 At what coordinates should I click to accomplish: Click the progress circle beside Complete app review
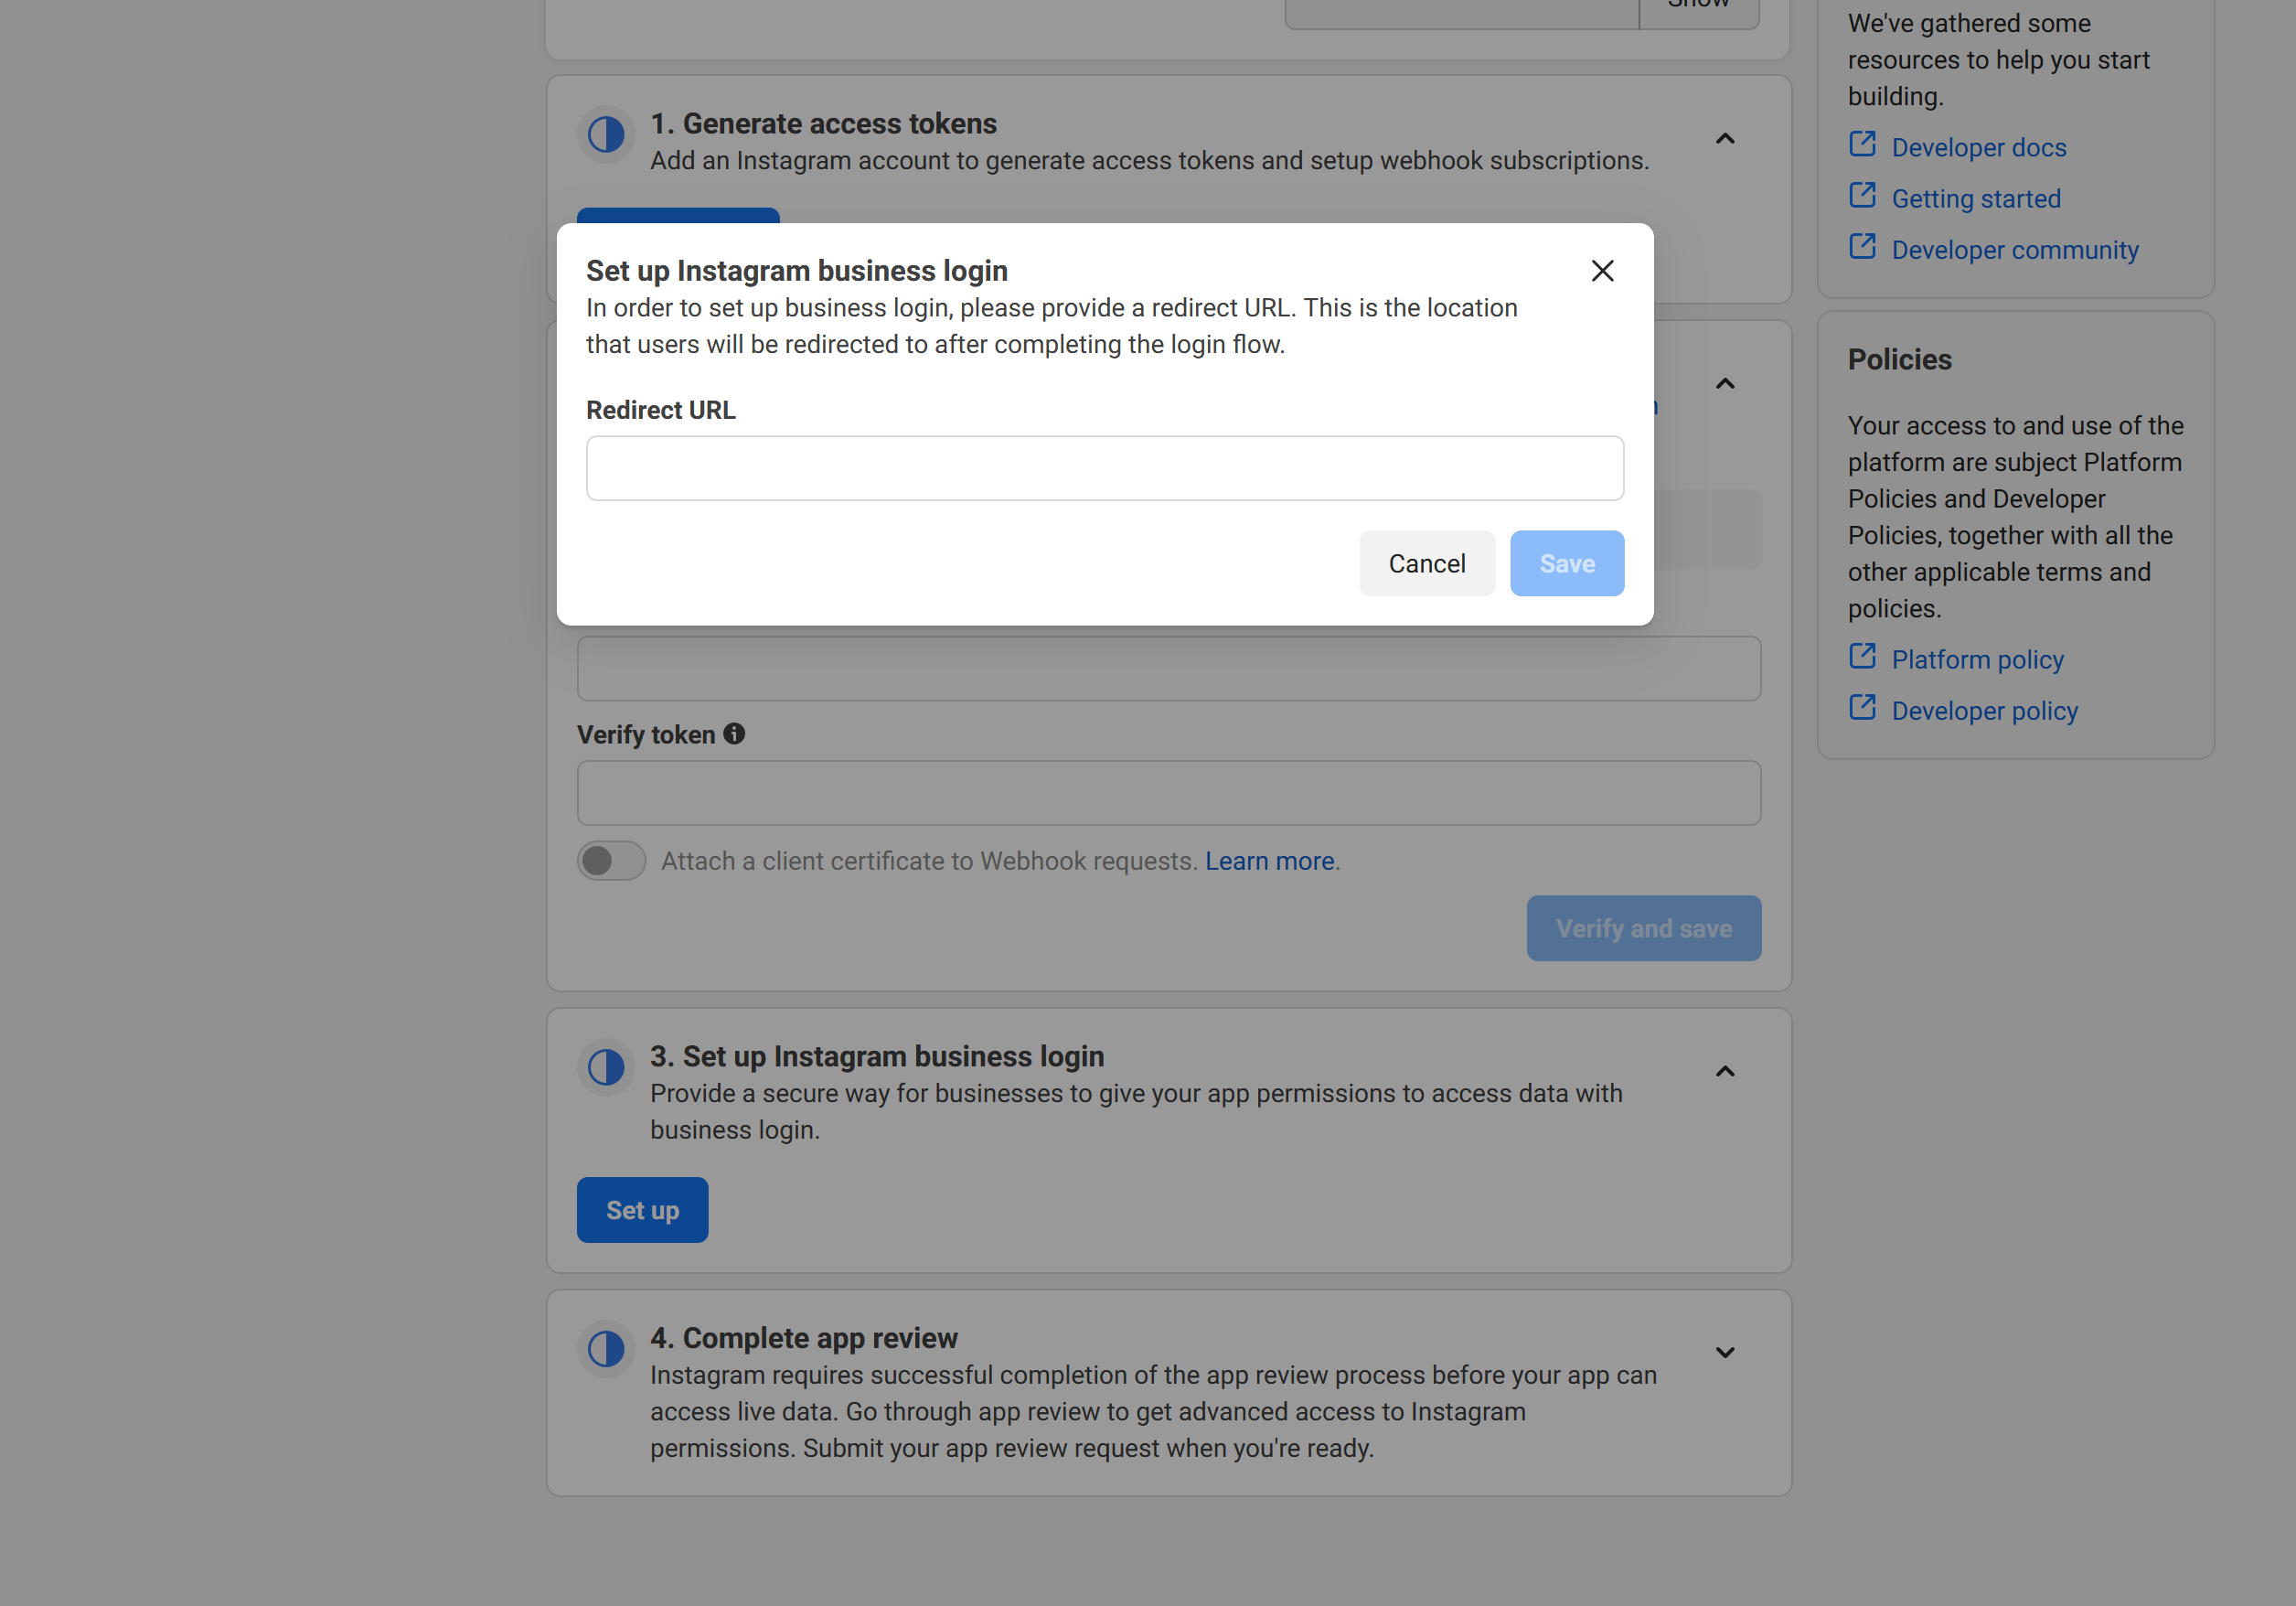click(x=605, y=1349)
